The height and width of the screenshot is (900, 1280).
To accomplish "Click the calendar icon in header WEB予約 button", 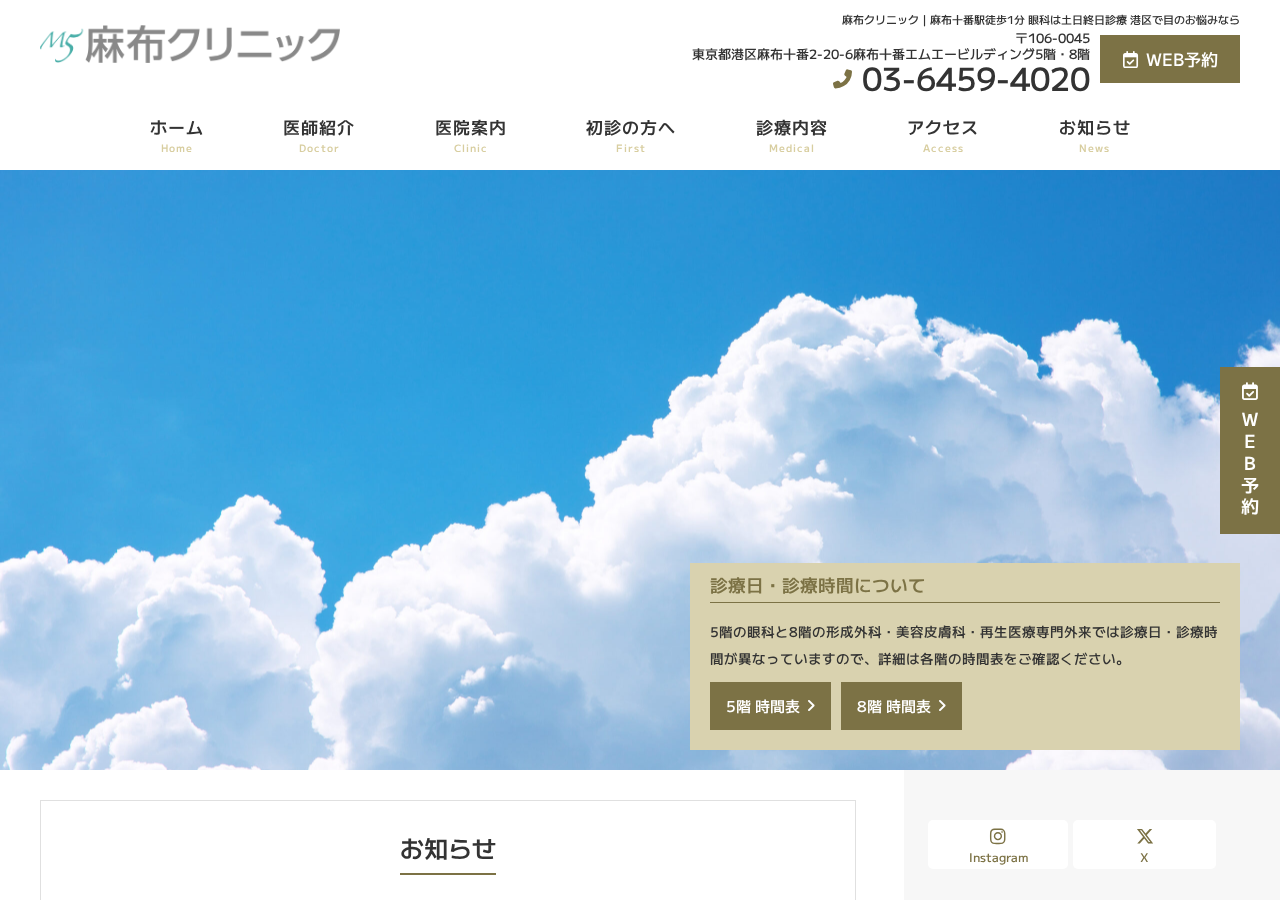I will point(1130,60).
